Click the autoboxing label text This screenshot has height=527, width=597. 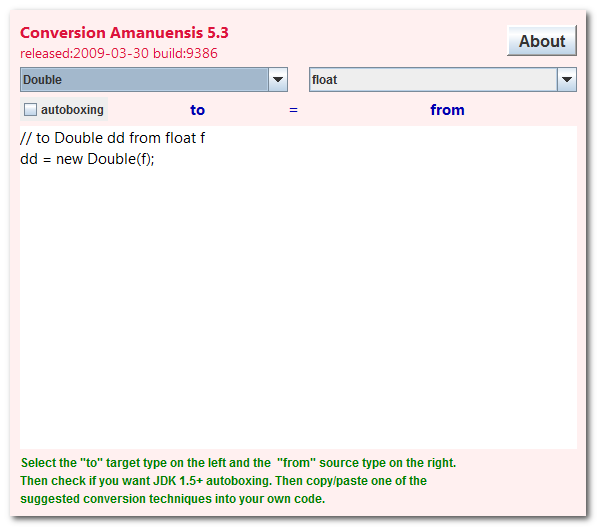(x=72, y=110)
